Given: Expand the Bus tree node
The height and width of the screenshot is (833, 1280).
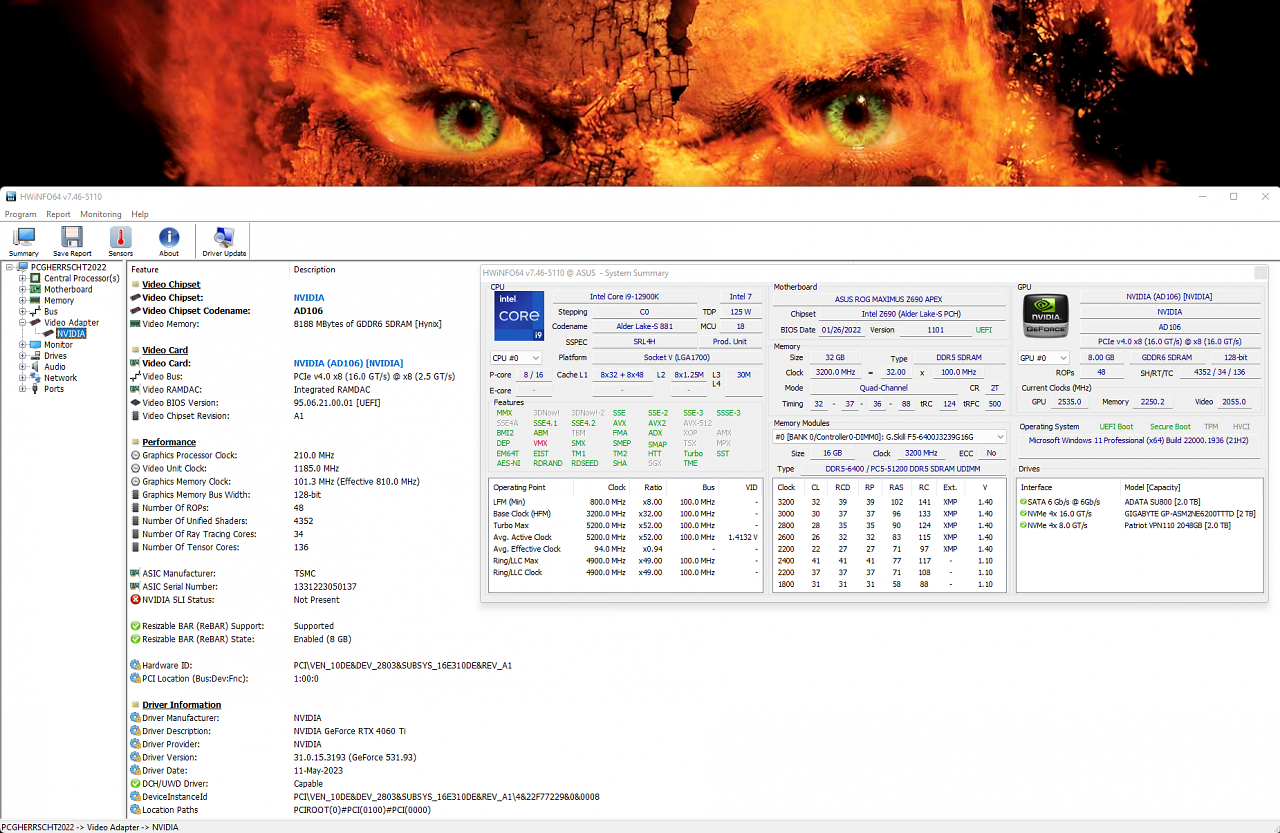Looking at the screenshot, I should pos(23,312).
